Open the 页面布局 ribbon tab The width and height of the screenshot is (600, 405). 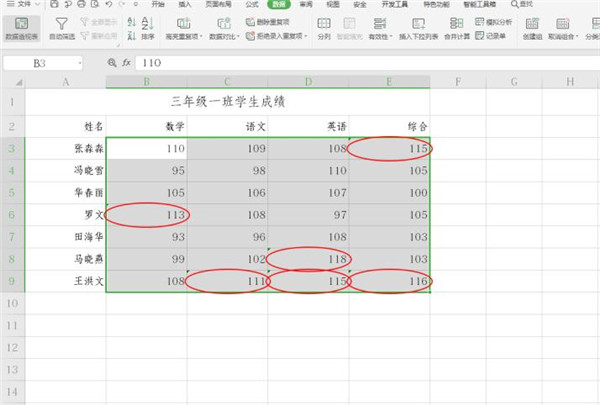click(217, 5)
